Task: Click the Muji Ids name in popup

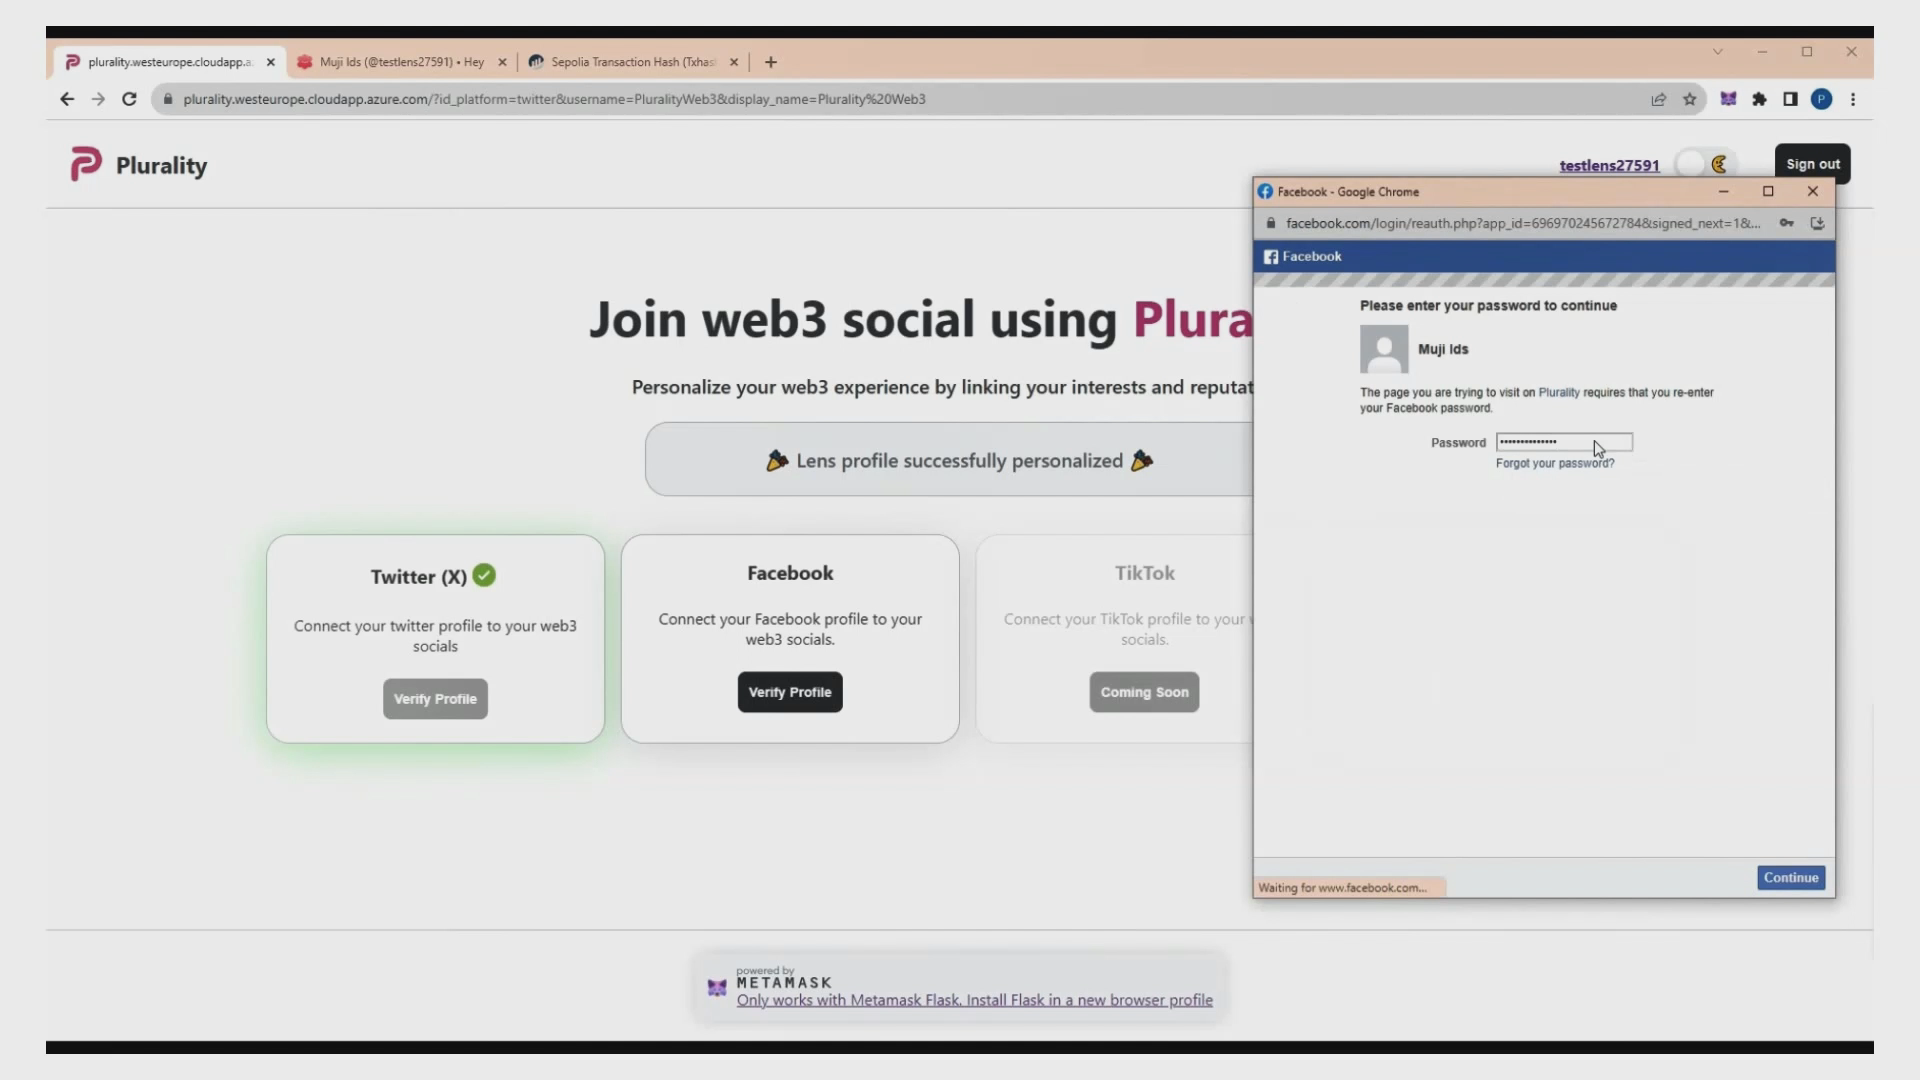Action: pos(1443,349)
